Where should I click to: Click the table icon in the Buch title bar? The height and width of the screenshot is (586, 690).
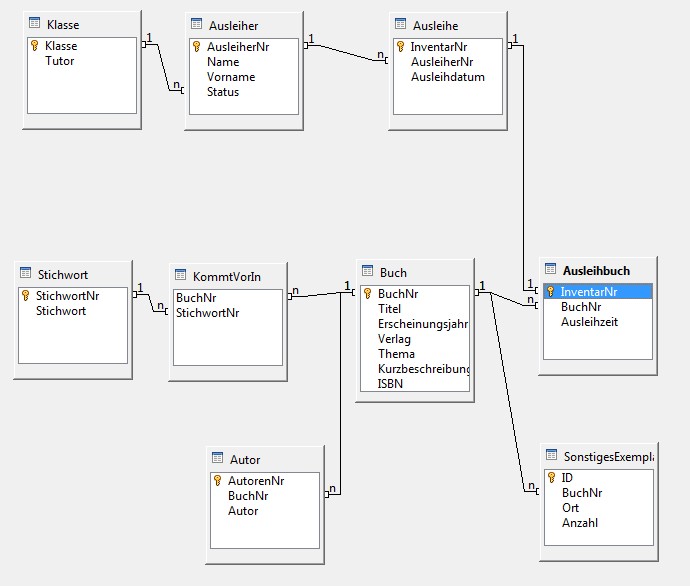point(367,272)
